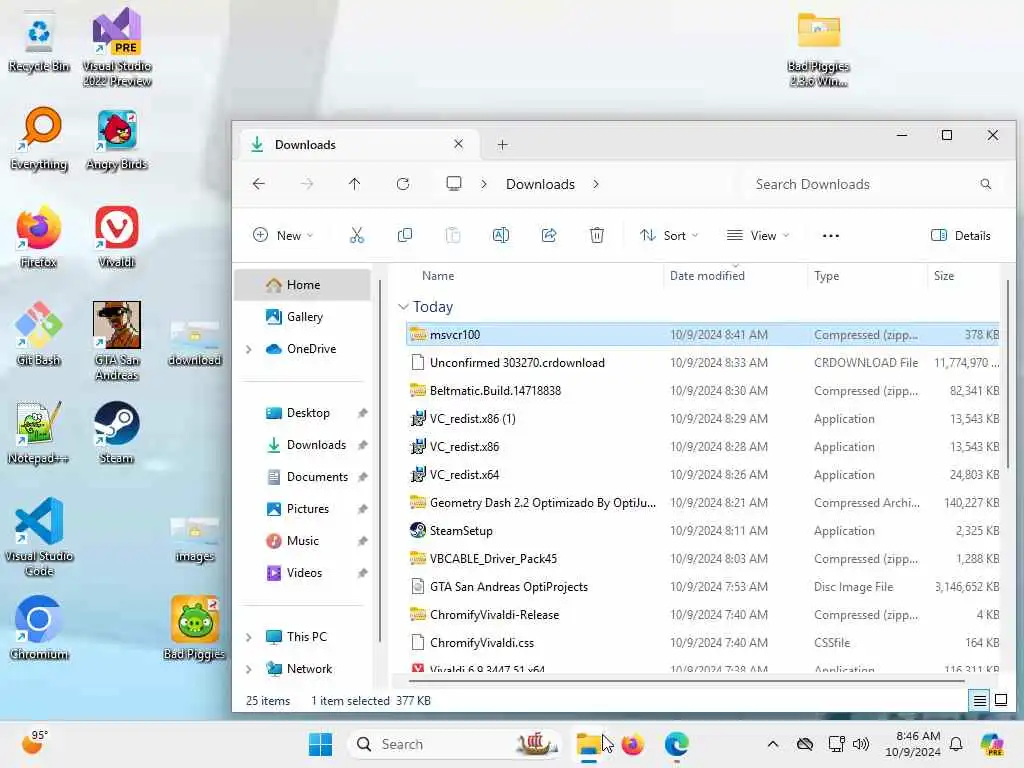Select the Downloads tab
Image resolution: width=1024 pixels, height=768 pixels.
[358, 144]
